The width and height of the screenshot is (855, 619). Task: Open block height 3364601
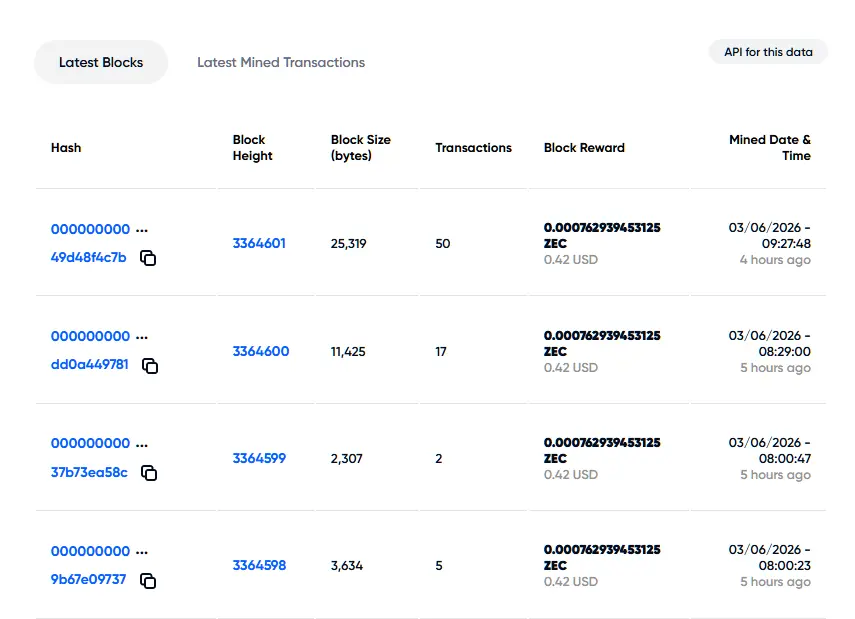[259, 243]
